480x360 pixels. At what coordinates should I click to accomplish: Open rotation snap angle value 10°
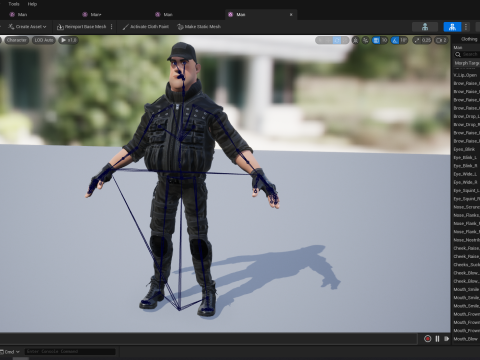click(x=404, y=40)
